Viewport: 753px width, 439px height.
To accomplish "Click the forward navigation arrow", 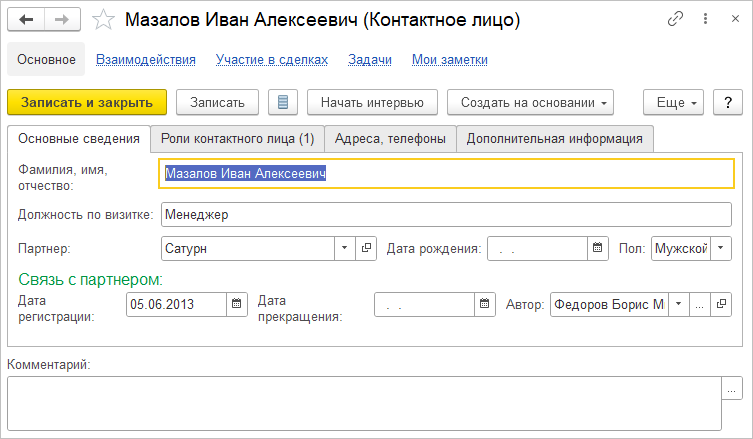I will [x=61, y=20].
